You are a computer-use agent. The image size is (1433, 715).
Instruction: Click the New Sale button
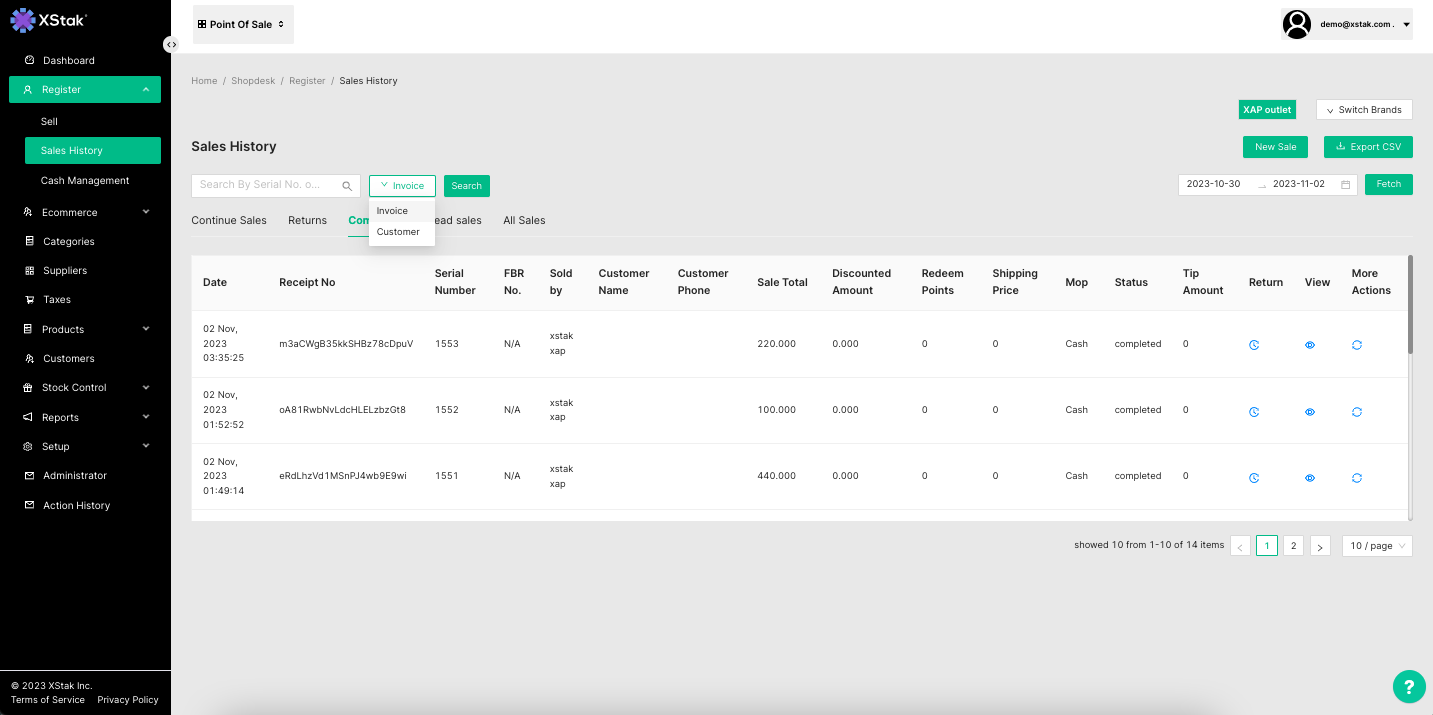point(1275,147)
